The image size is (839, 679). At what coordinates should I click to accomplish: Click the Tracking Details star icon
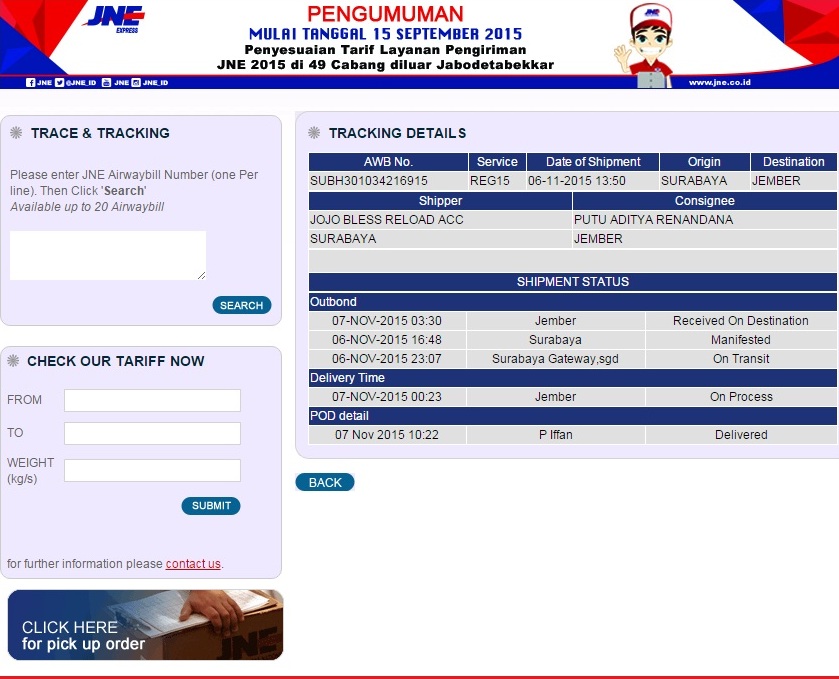pyautogui.click(x=314, y=133)
